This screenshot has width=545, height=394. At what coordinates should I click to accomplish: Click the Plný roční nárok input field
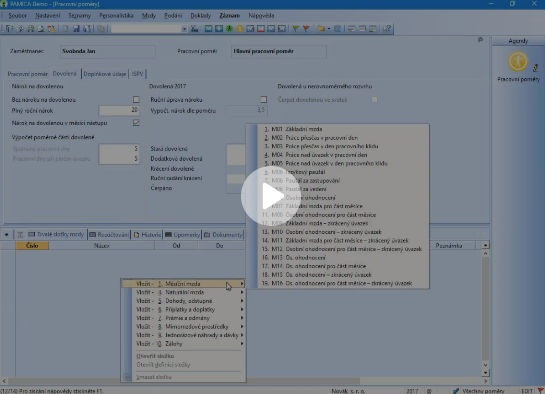pyautogui.click(x=119, y=110)
